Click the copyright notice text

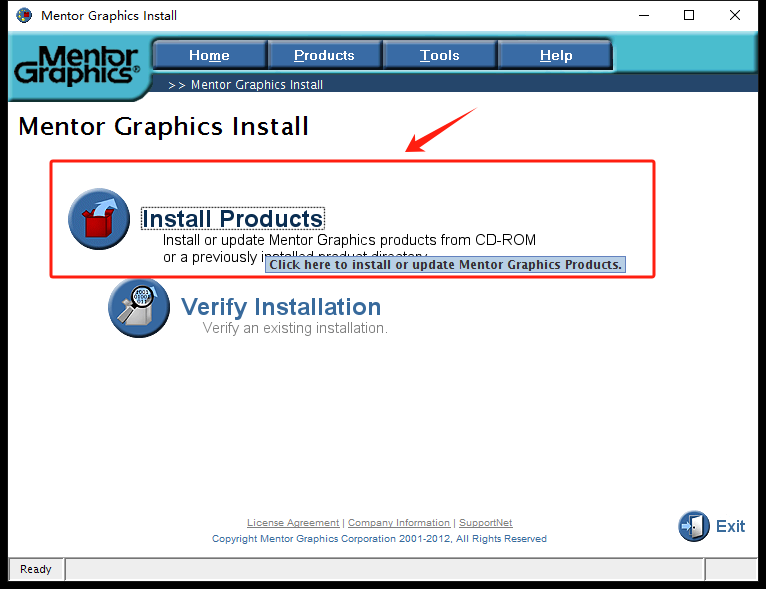(x=379, y=539)
